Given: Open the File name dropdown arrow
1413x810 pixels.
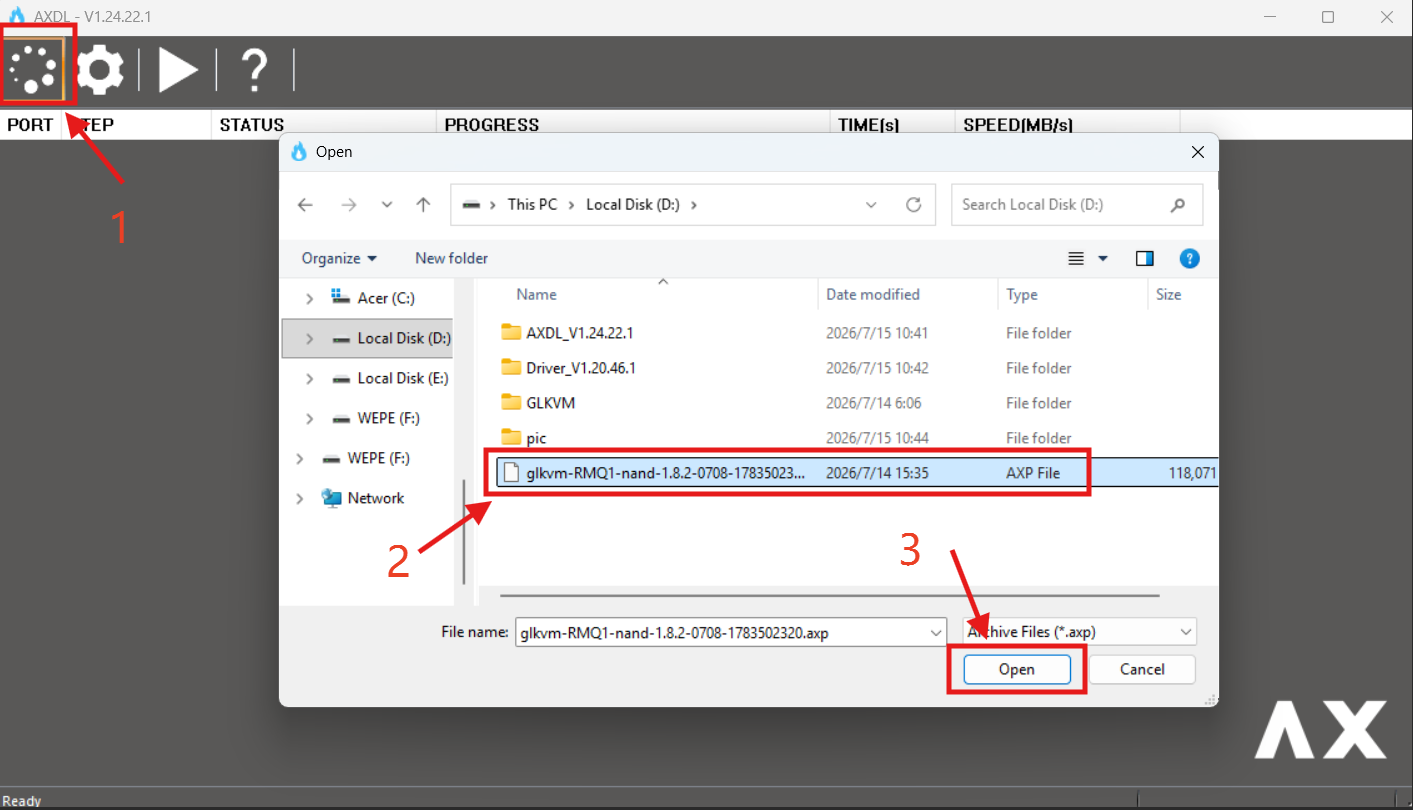Looking at the screenshot, I should tap(937, 632).
